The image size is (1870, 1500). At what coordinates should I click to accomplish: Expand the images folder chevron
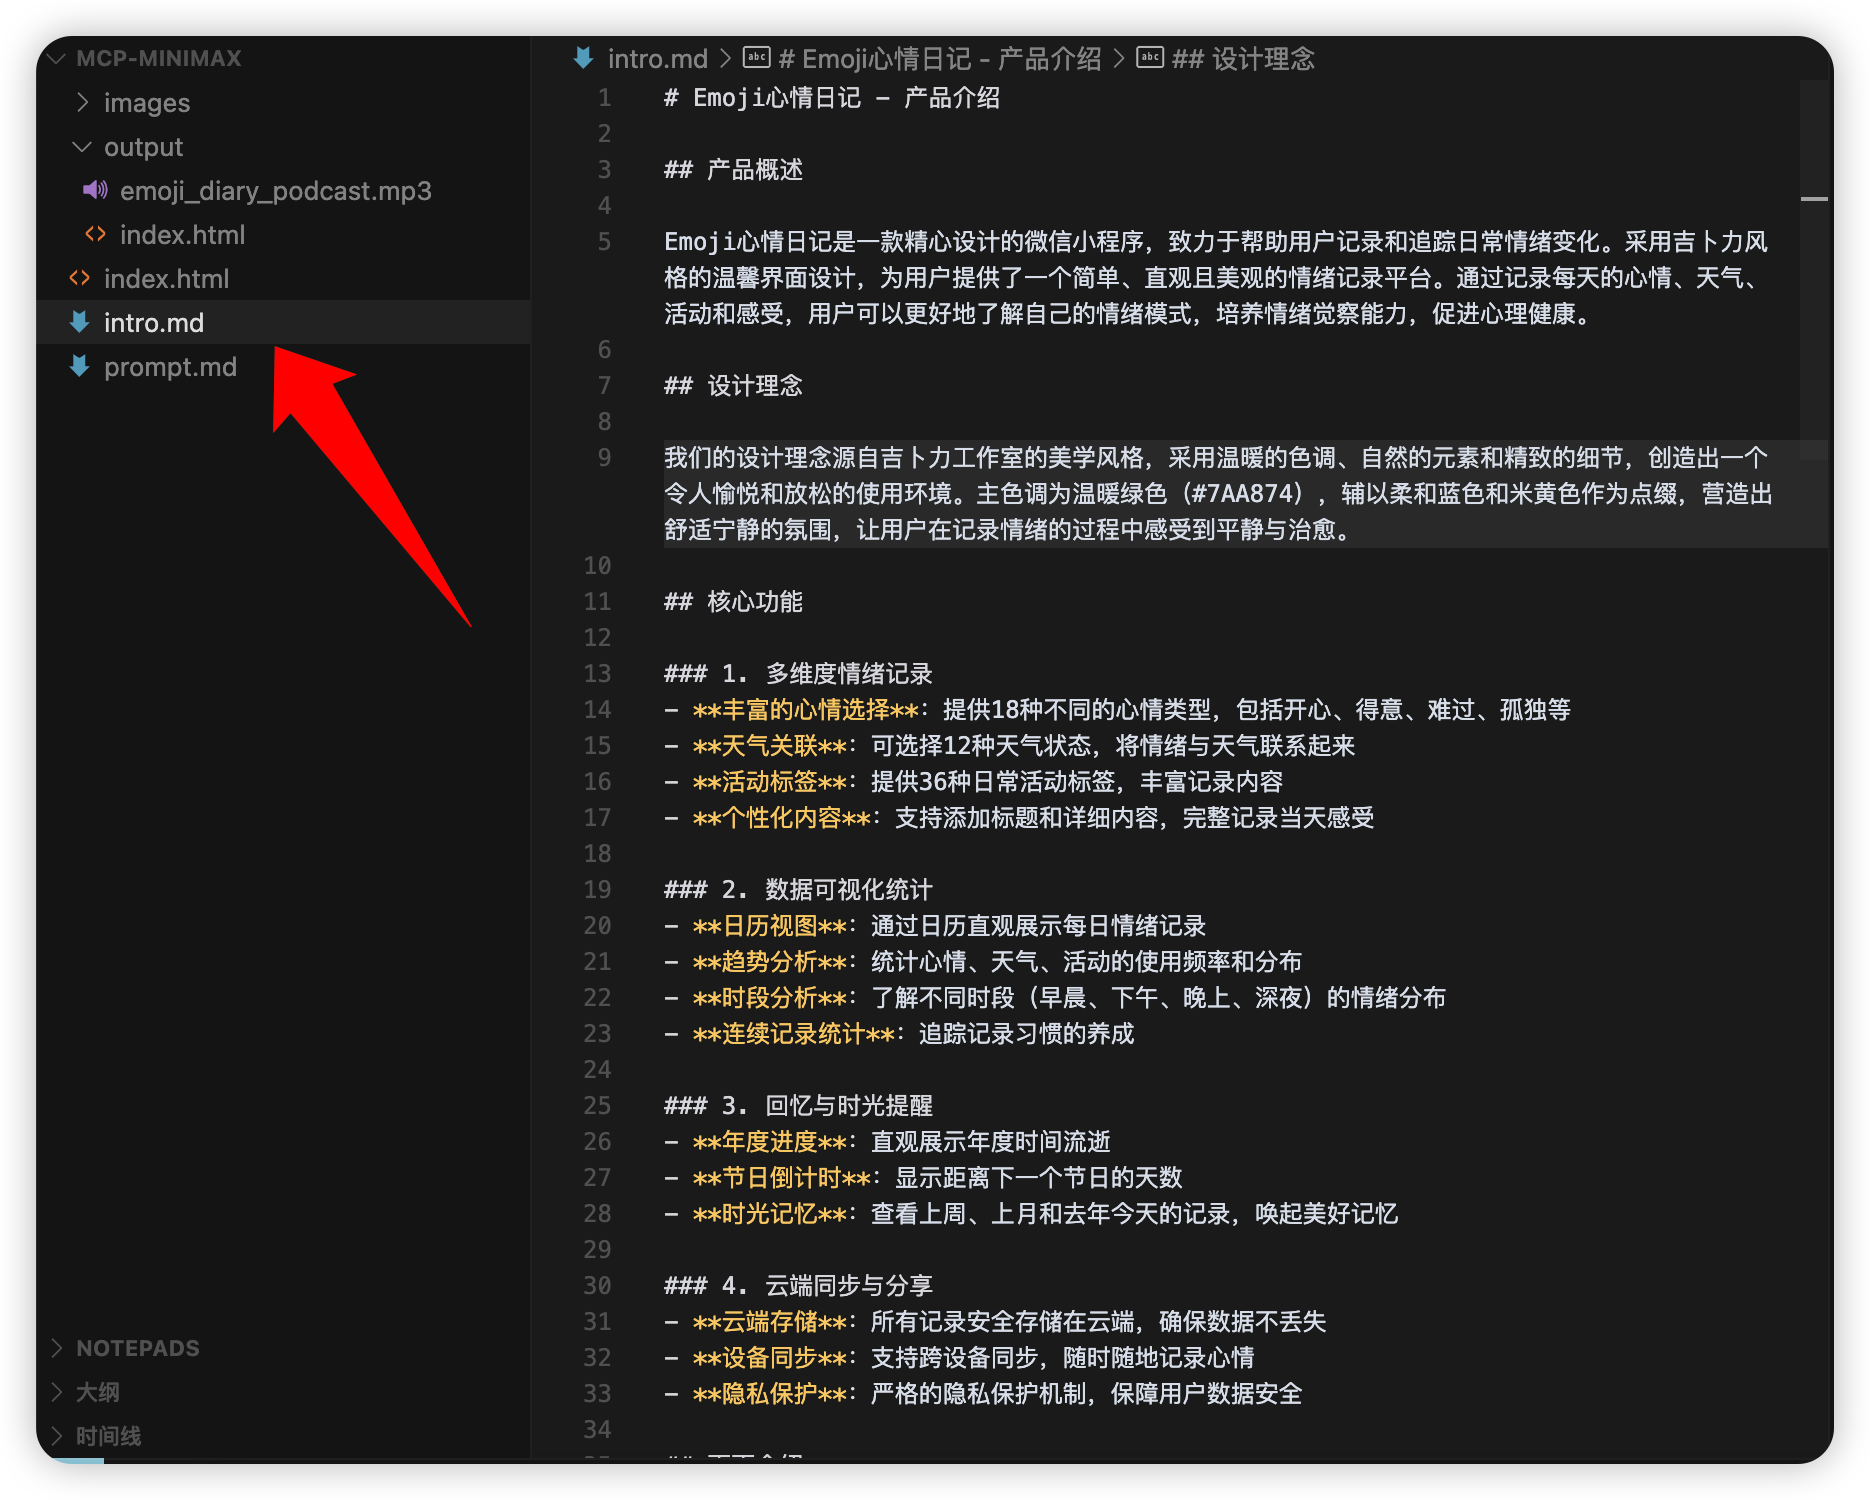pos(83,102)
